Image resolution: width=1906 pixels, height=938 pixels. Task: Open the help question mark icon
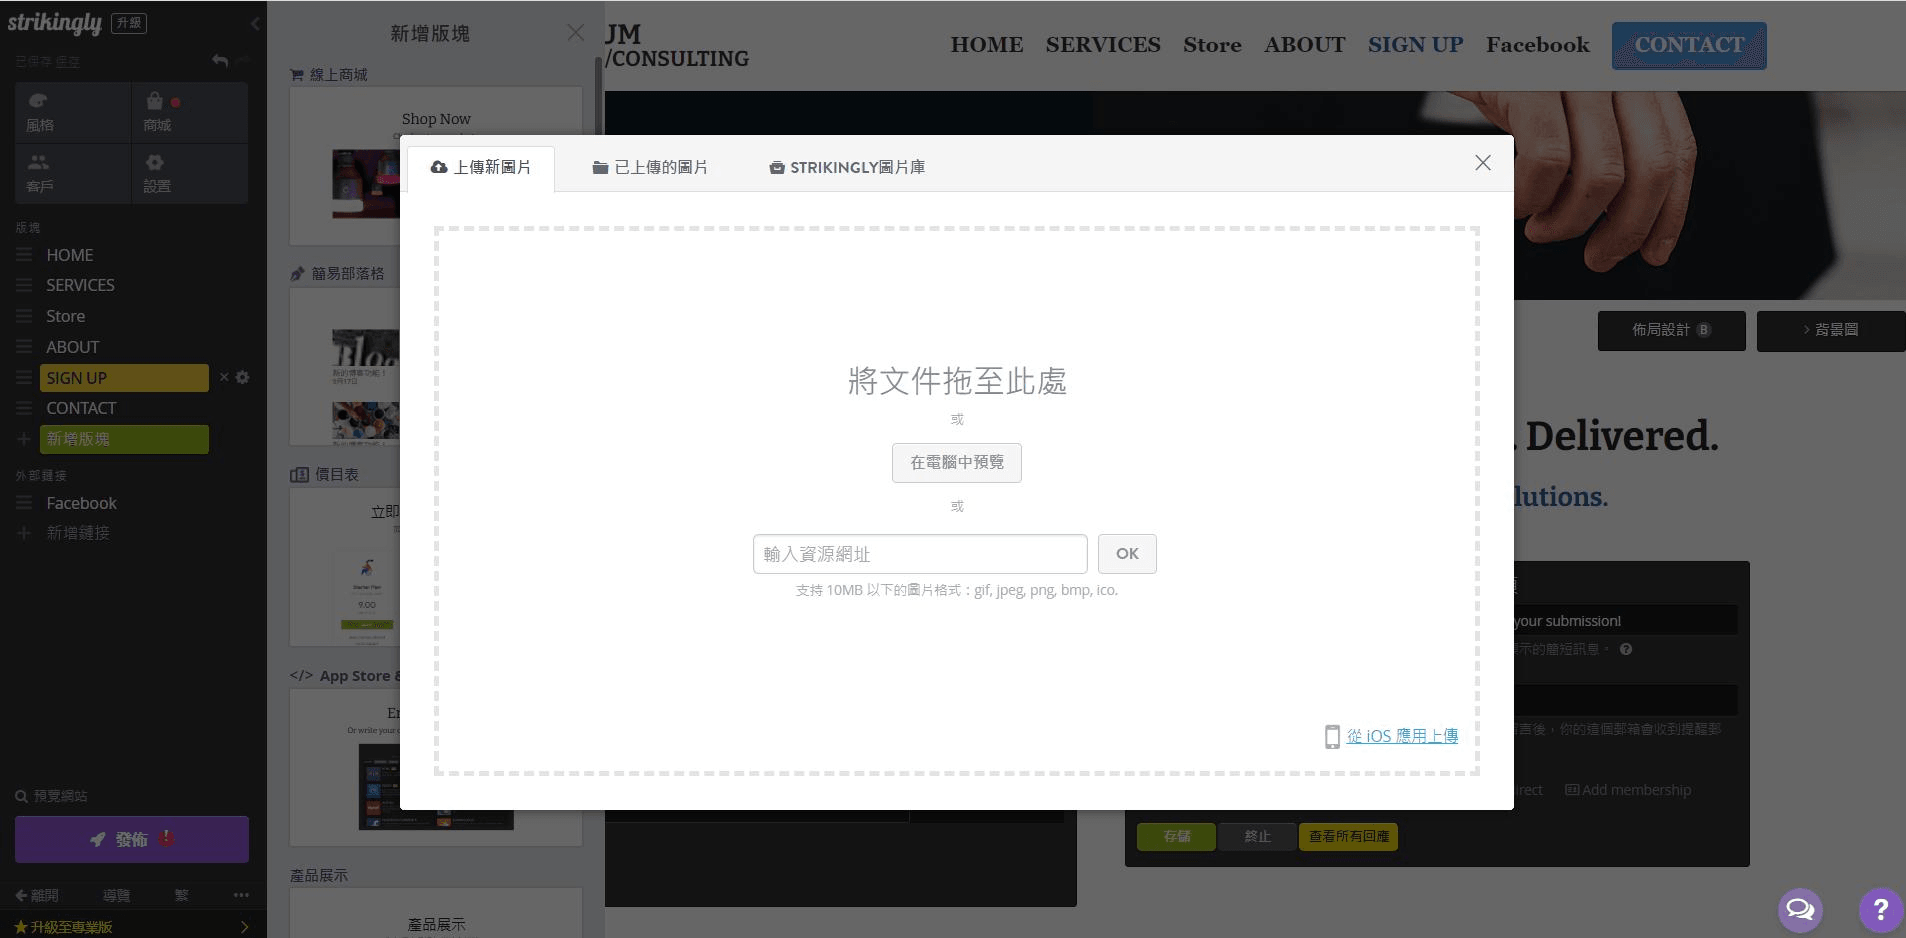tap(1877, 909)
